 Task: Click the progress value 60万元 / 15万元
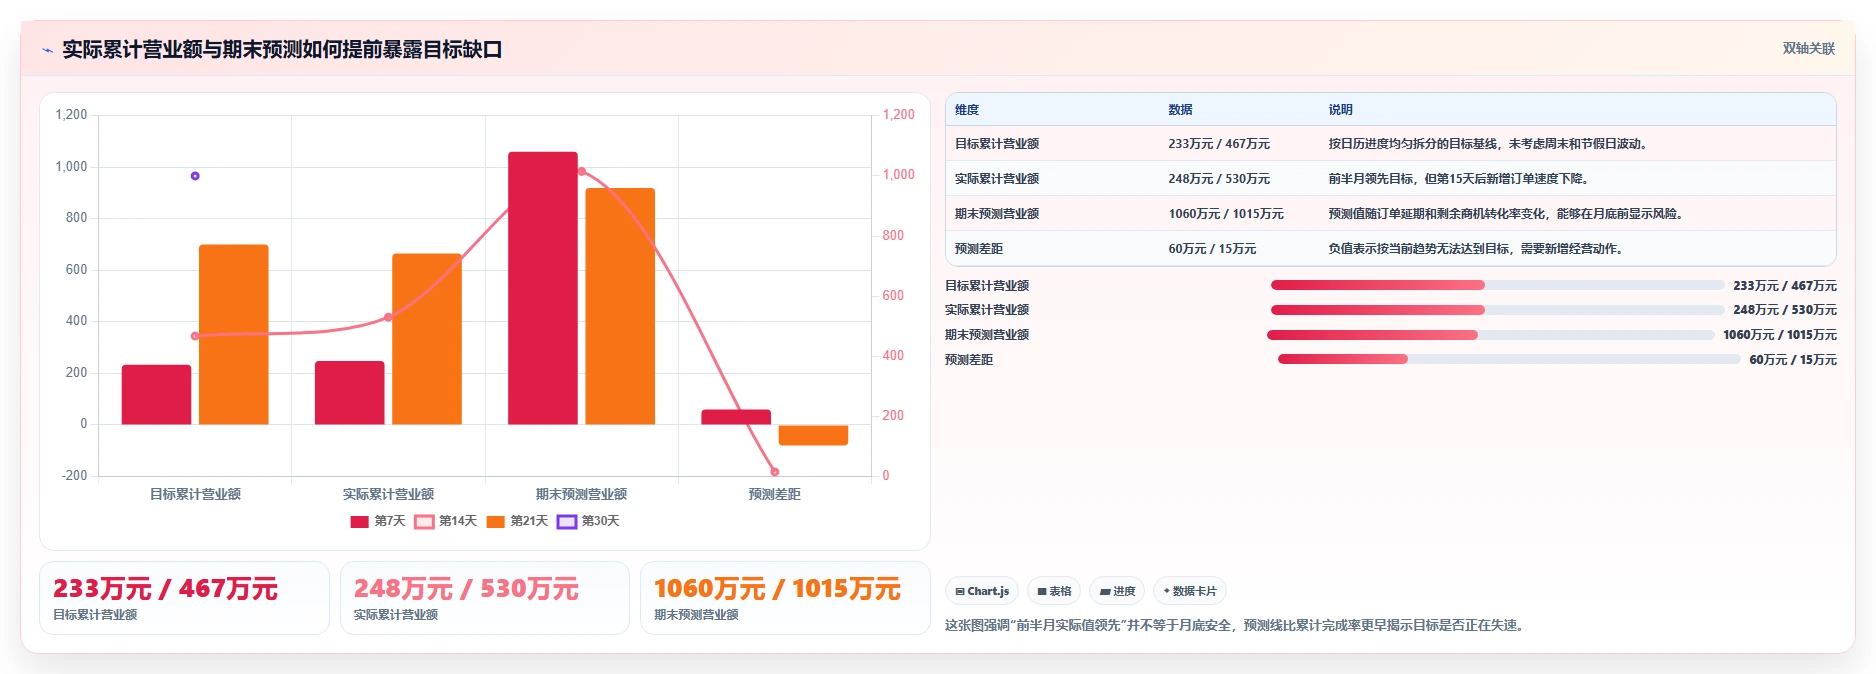click(1793, 360)
